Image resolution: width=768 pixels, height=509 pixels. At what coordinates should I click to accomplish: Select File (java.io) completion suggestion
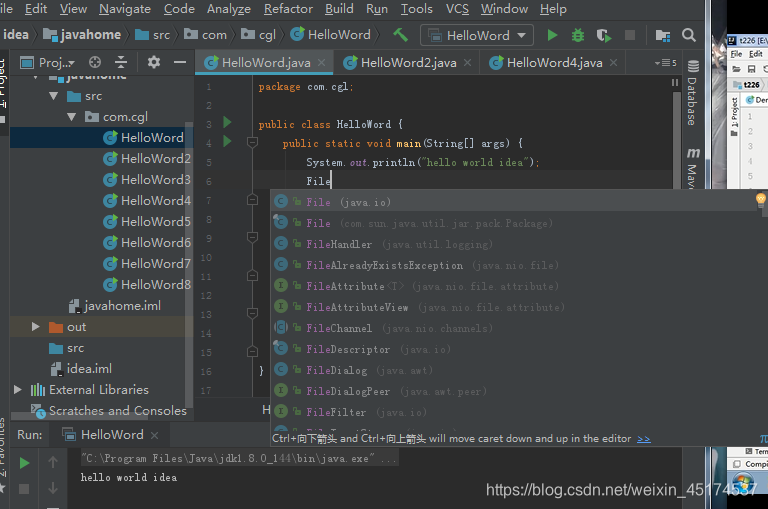click(x=514, y=202)
